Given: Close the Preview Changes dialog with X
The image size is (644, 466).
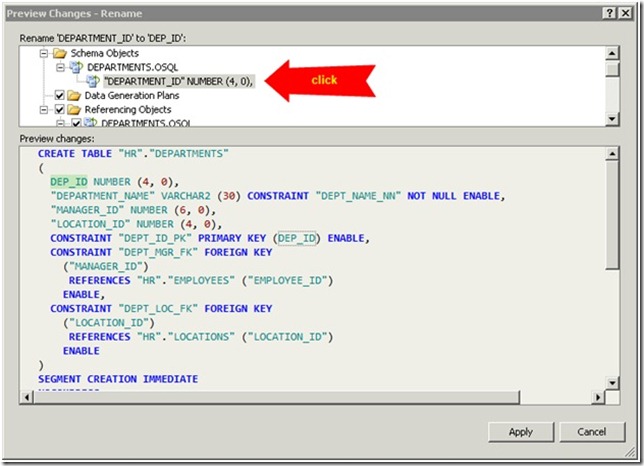Looking at the screenshot, I should click(x=627, y=11).
